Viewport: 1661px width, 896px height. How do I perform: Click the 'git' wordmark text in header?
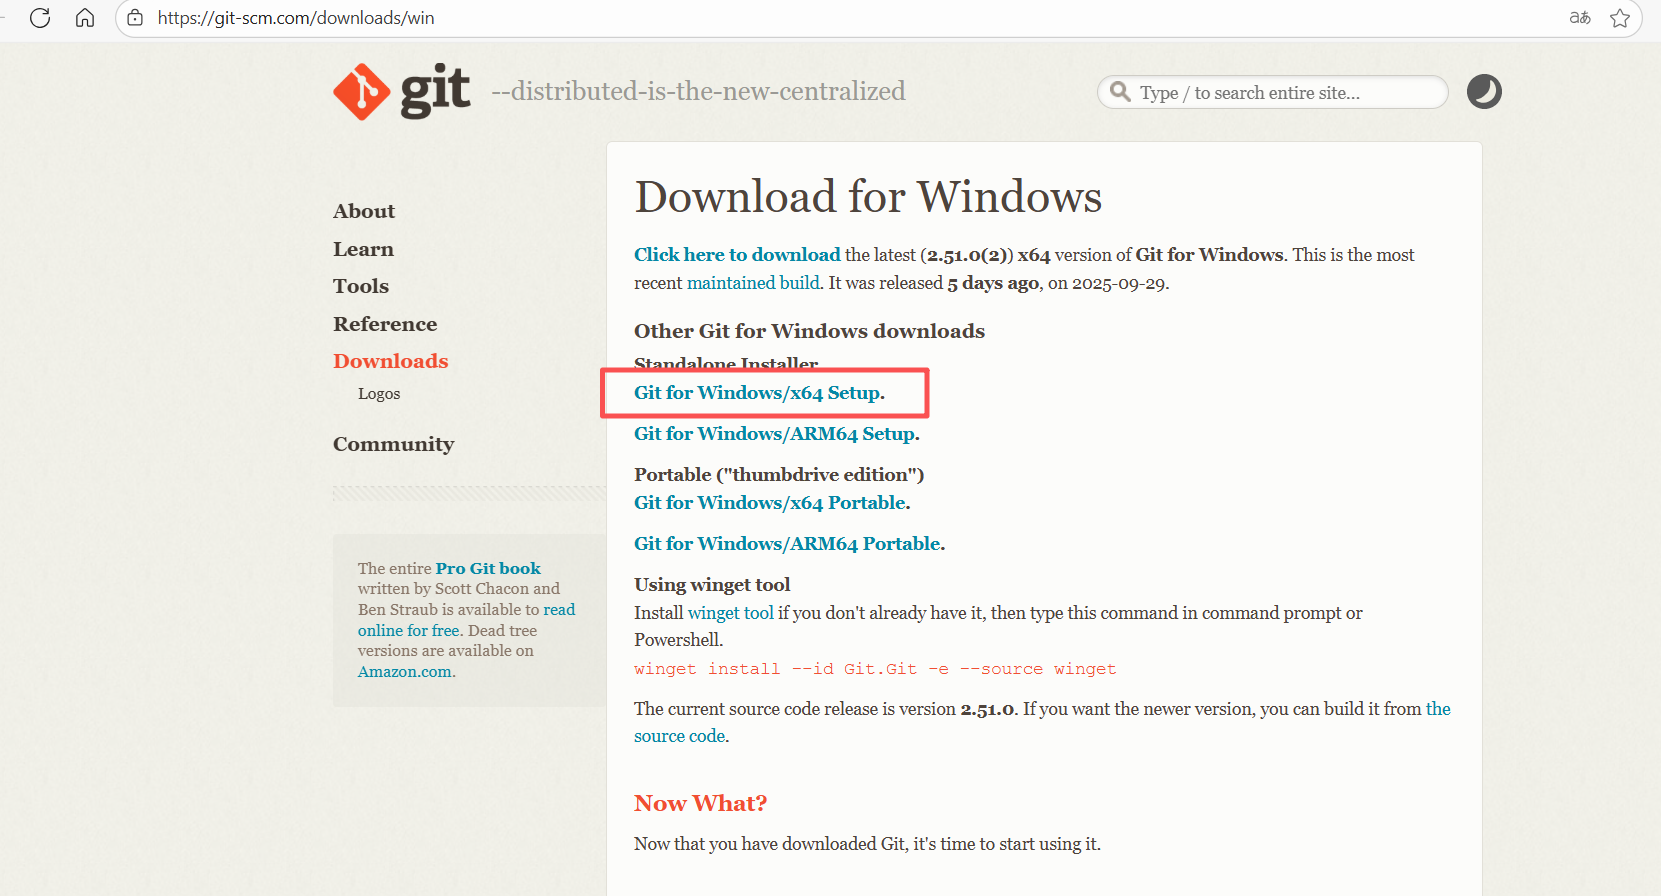pos(435,92)
